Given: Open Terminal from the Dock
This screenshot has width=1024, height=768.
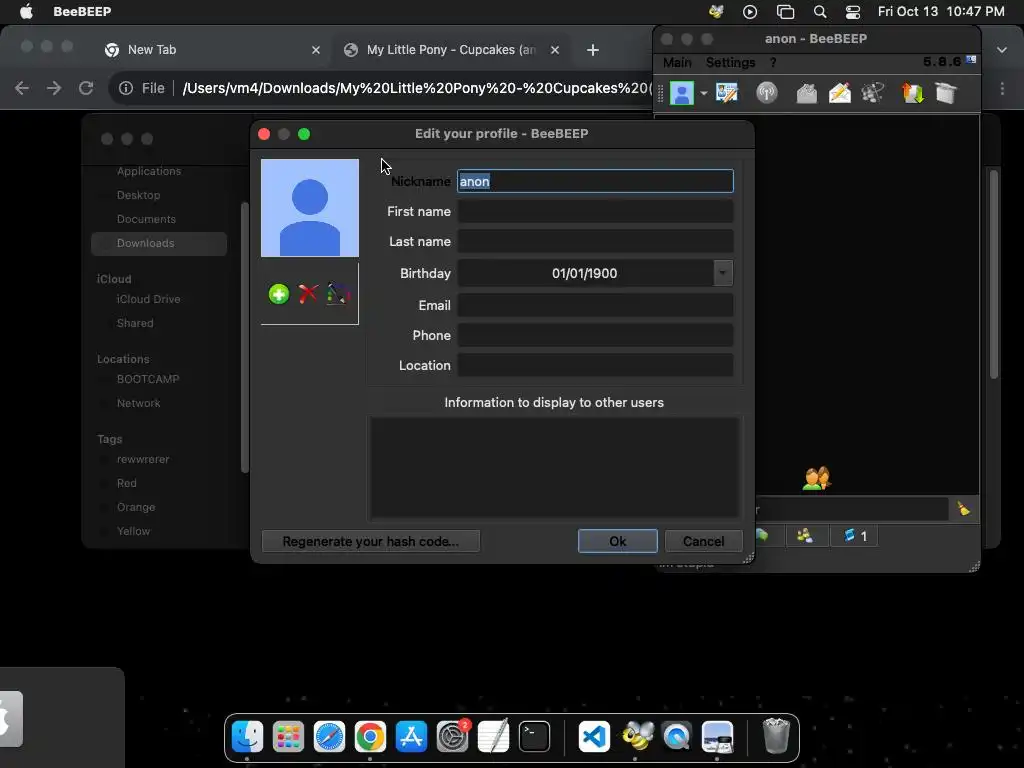Looking at the screenshot, I should pyautogui.click(x=534, y=737).
